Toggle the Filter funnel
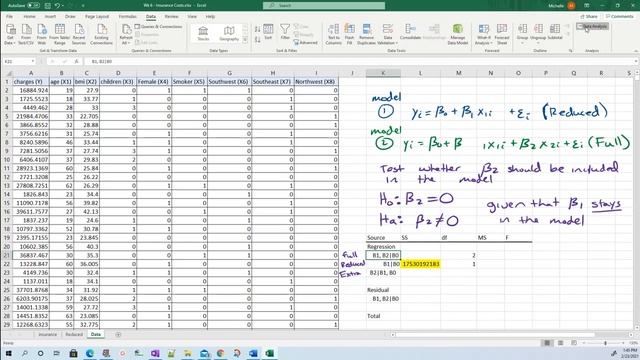640x360 pixels. (x=285, y=32)
